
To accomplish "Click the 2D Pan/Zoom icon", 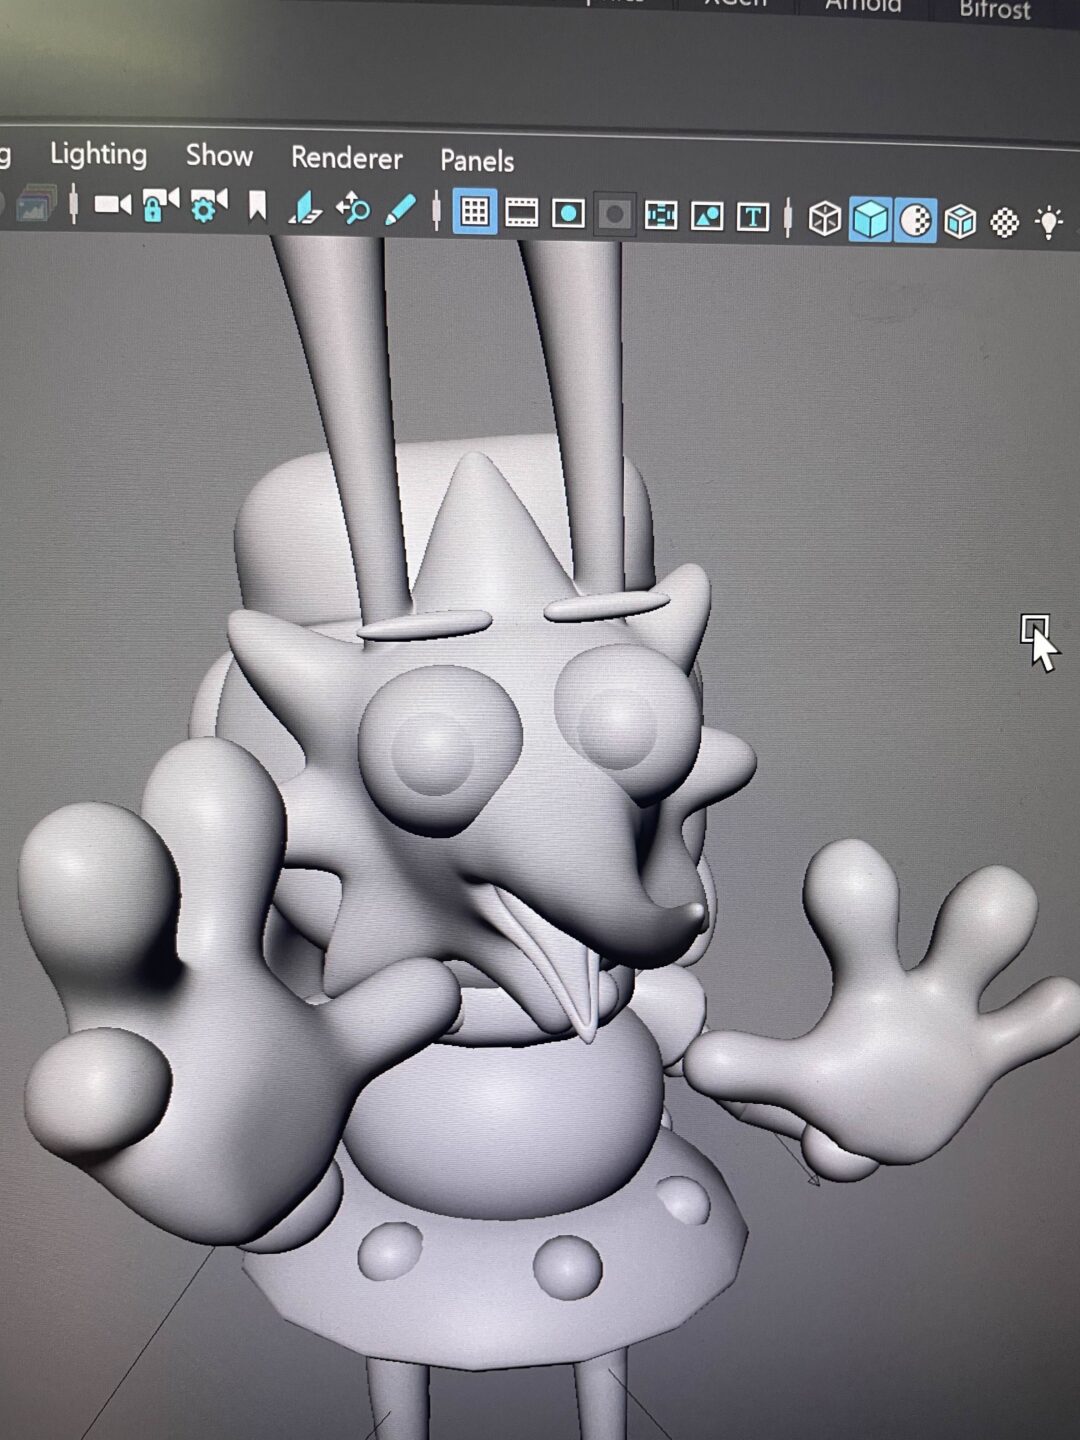I will click(353, 209).
